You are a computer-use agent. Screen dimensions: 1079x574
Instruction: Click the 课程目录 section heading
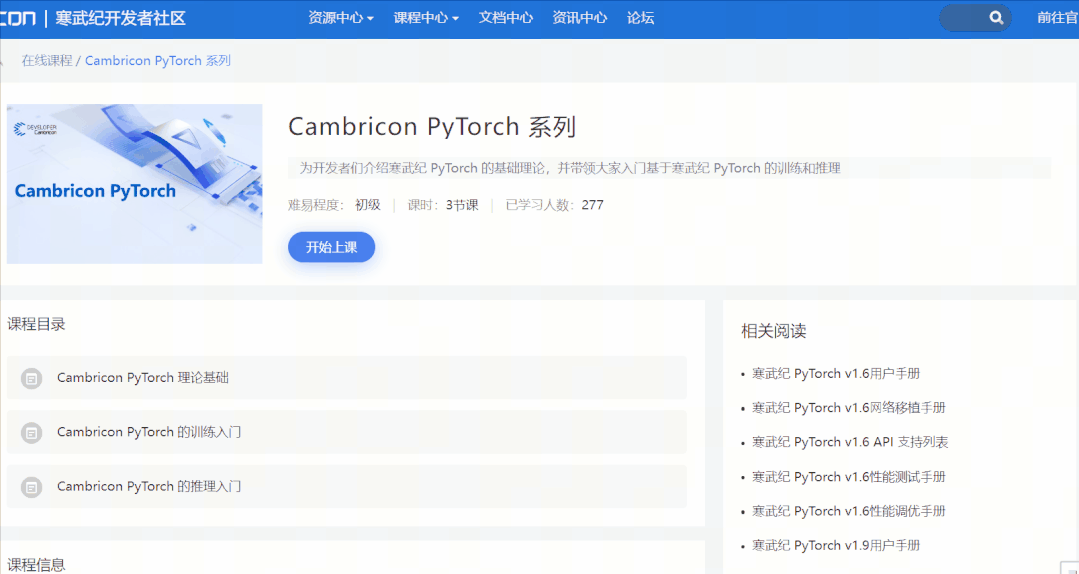click(36, 324)
